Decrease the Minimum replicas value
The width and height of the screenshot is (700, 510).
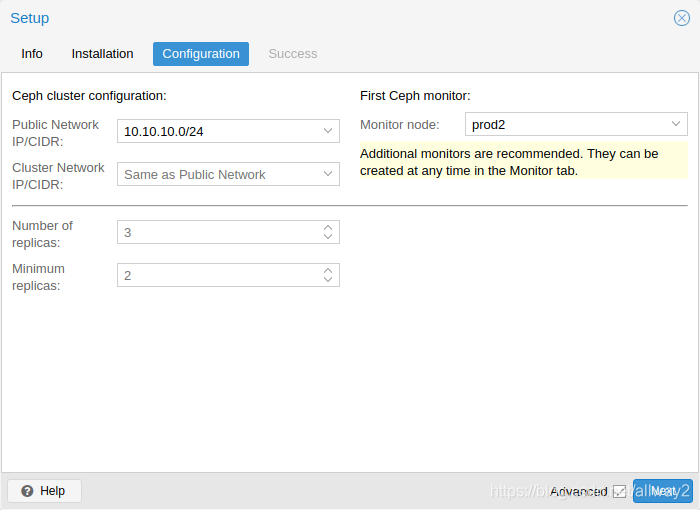click(328, 280)
